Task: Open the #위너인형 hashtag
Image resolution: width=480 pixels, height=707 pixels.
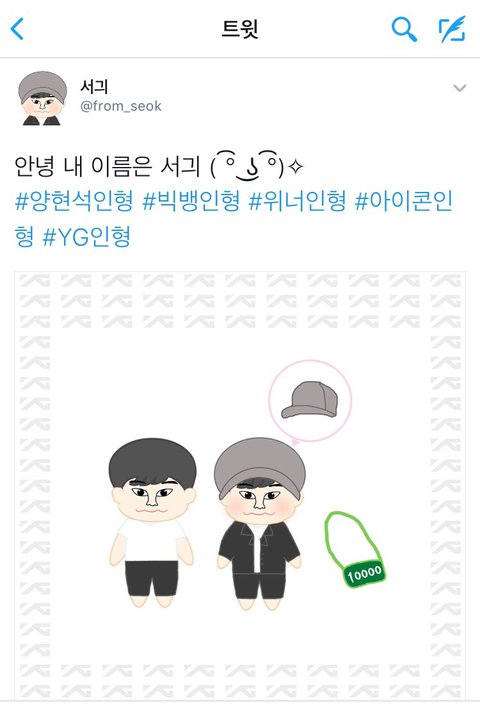Action: point(297,201)
